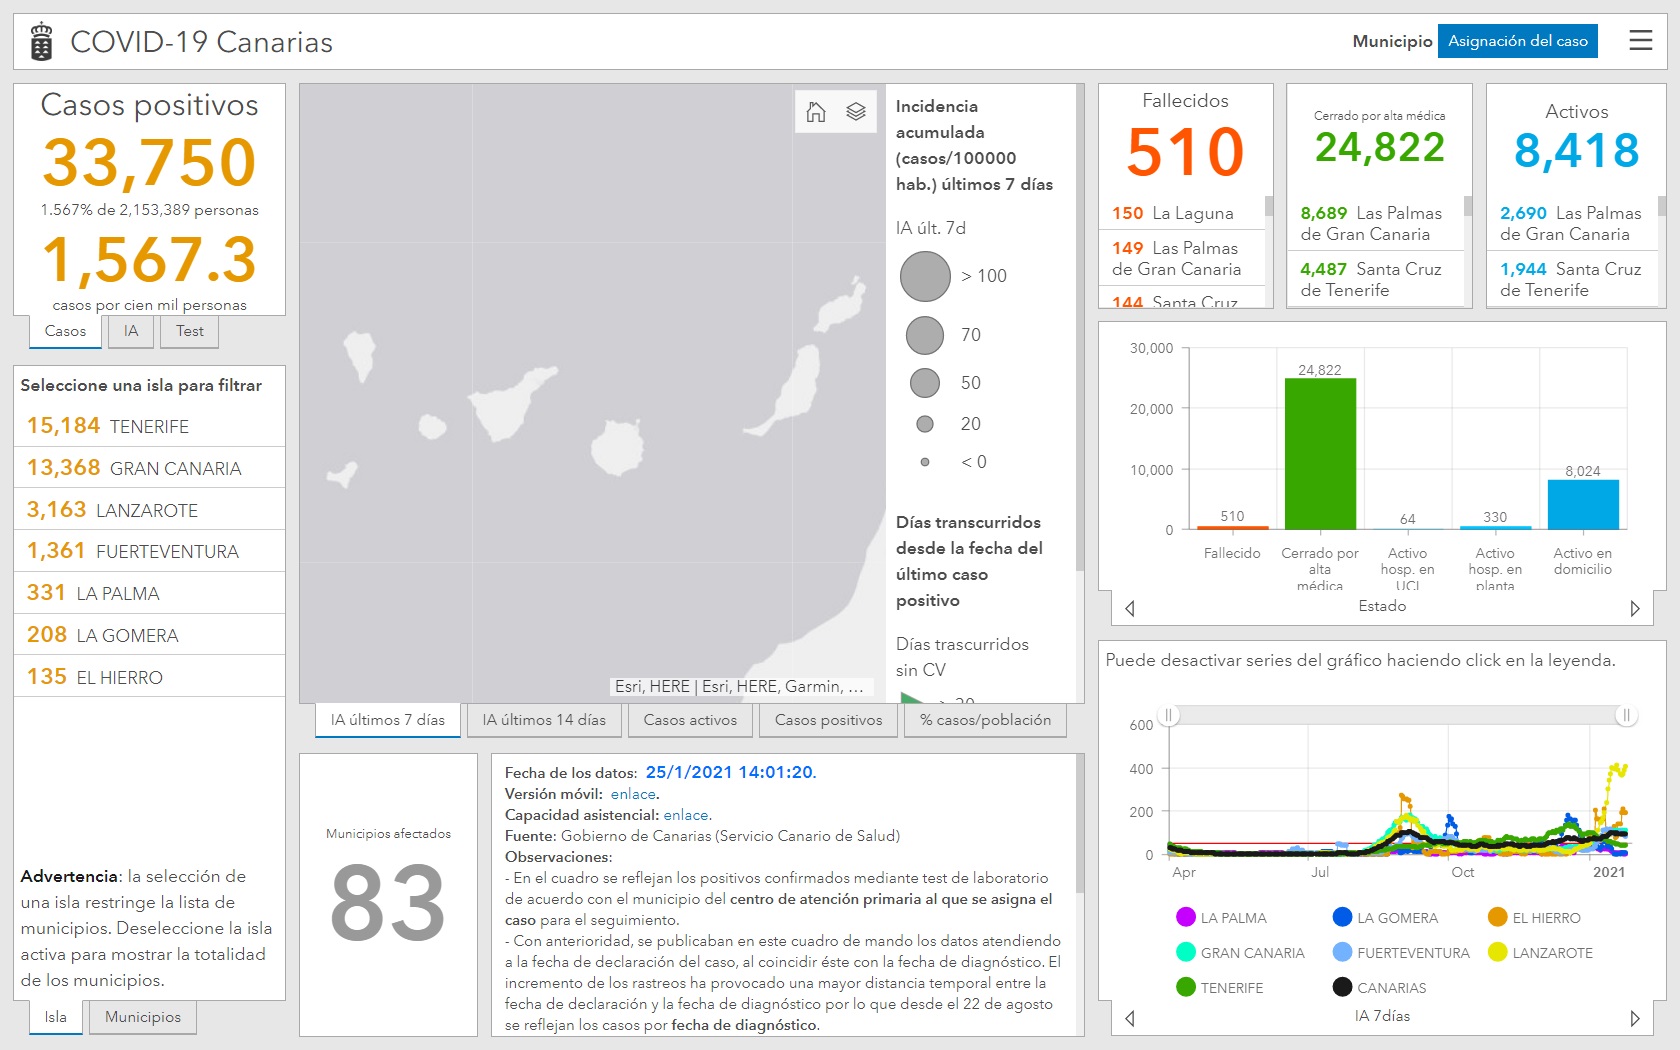
Task: Click left arrow below IA 7días chart
Action: [x=1130, y=1018]
